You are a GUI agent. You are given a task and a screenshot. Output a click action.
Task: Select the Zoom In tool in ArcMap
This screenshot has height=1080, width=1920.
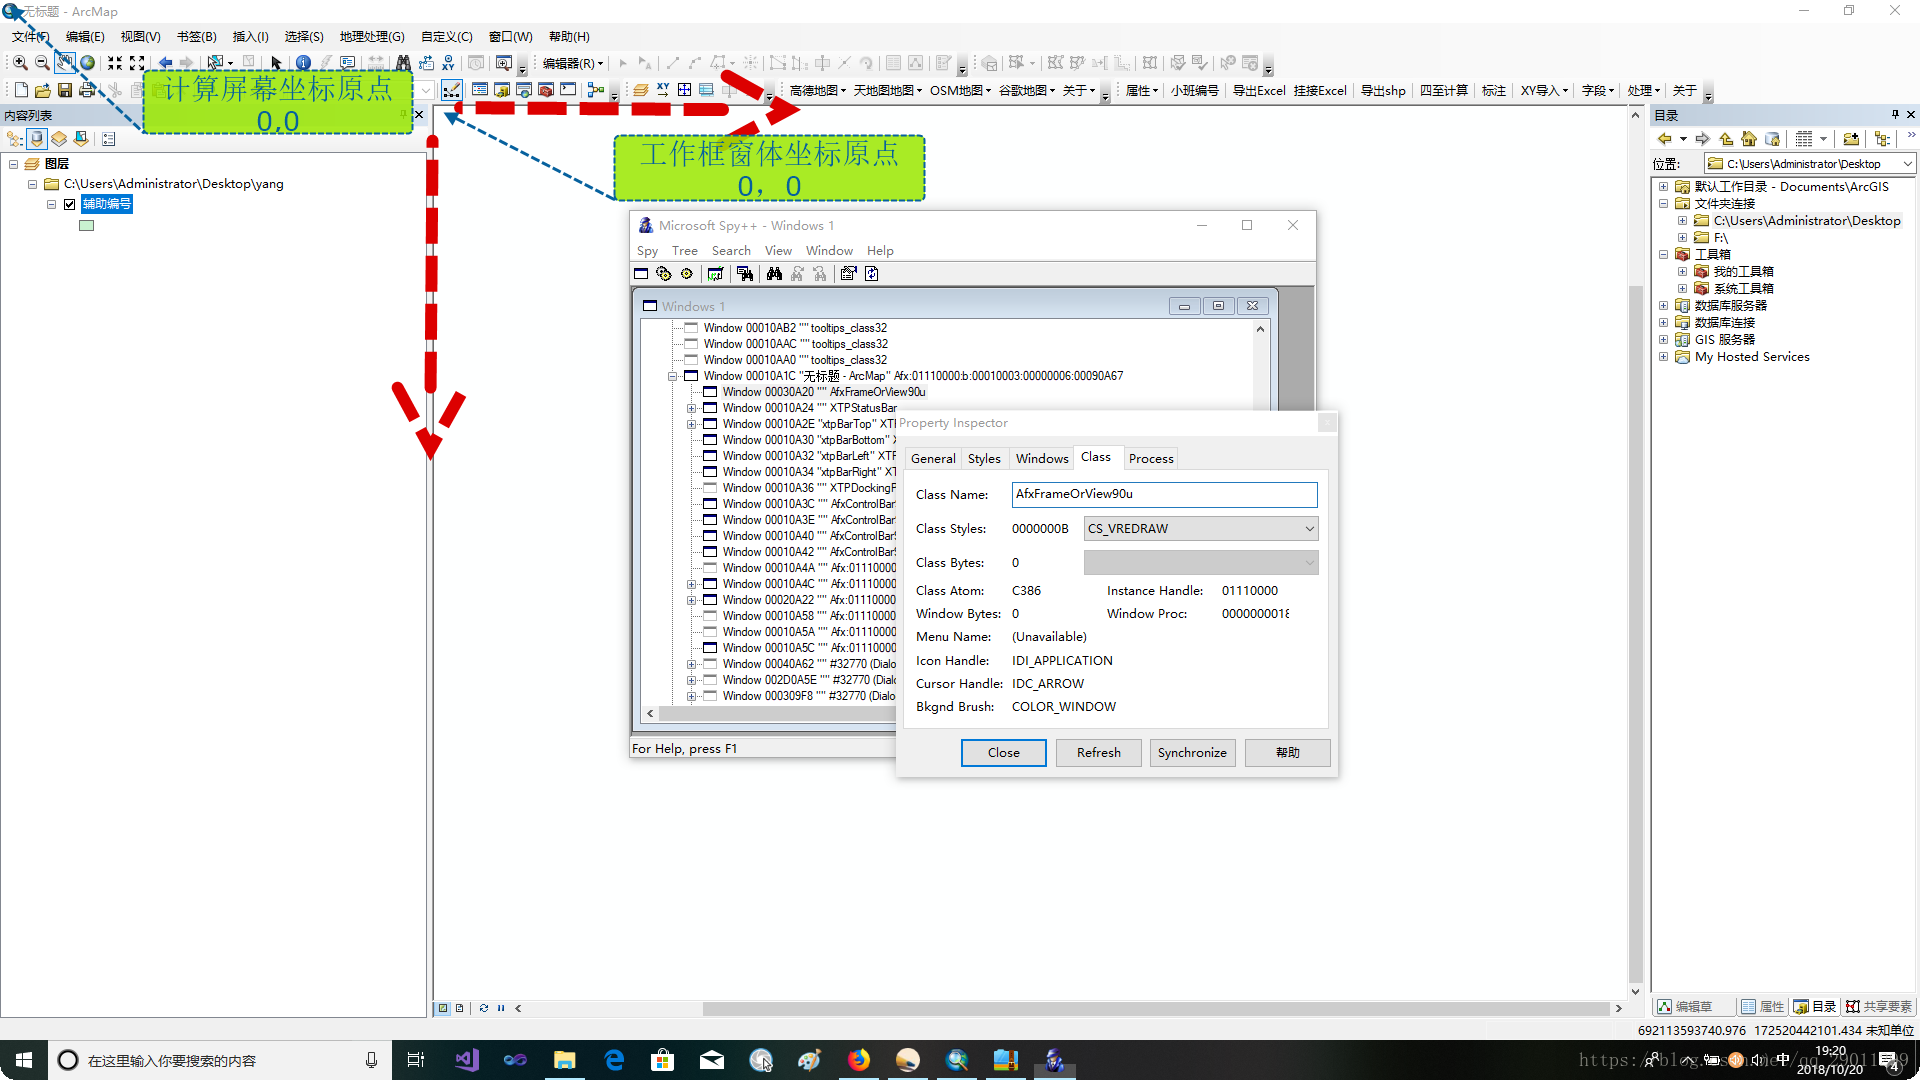(20, 63)
